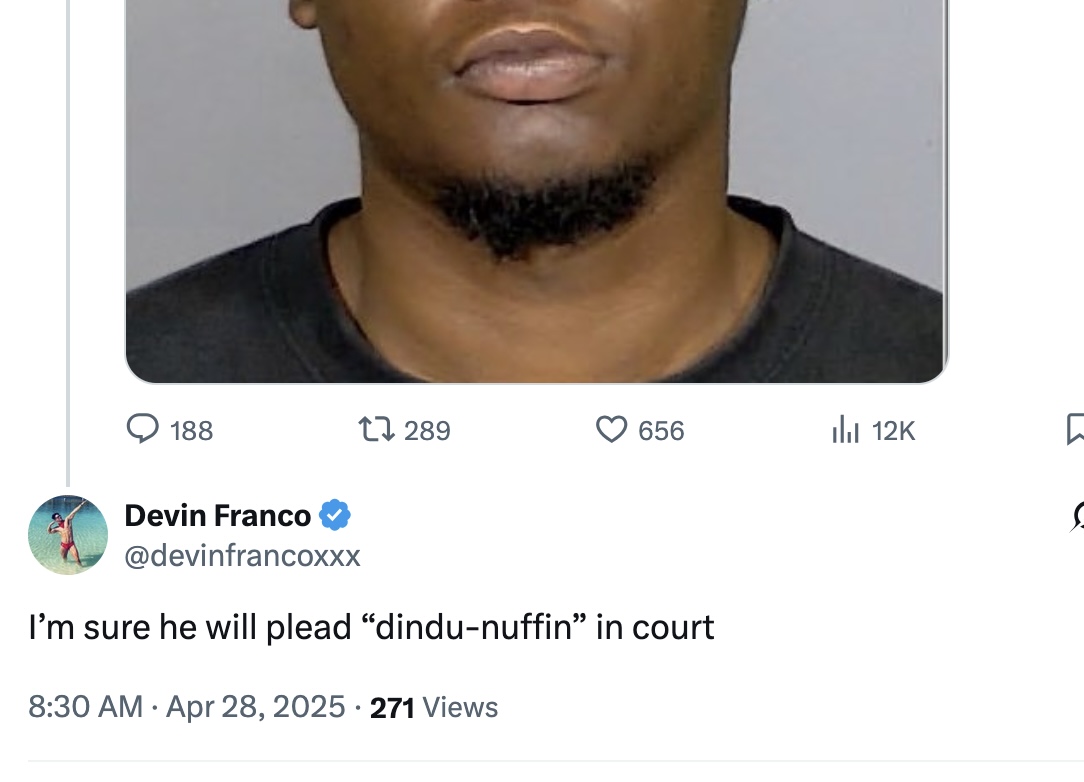Click the bookmark icon at right edge
This screenshot has width=1084, height=782.
[1075, 429]
